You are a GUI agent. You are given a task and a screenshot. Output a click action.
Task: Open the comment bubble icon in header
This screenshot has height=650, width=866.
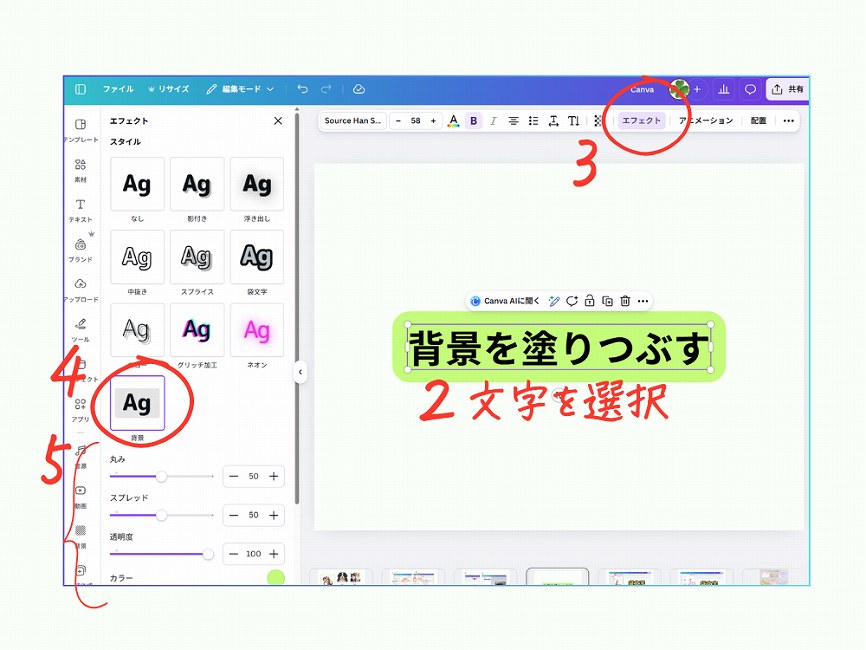[750, 89]
